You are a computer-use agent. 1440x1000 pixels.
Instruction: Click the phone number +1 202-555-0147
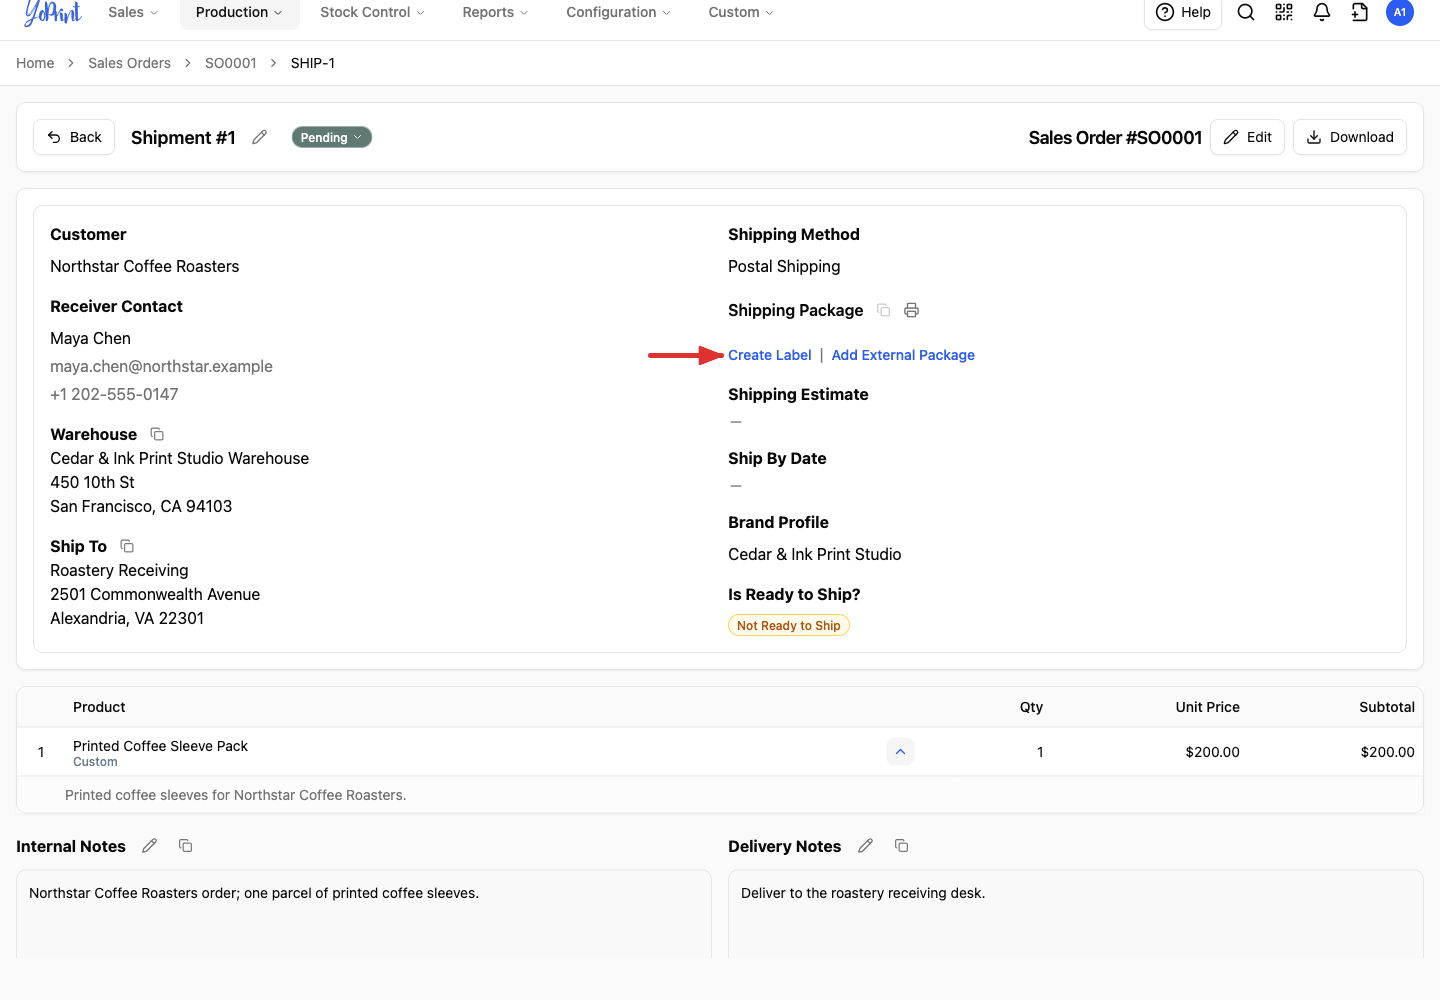pos(114,394)
